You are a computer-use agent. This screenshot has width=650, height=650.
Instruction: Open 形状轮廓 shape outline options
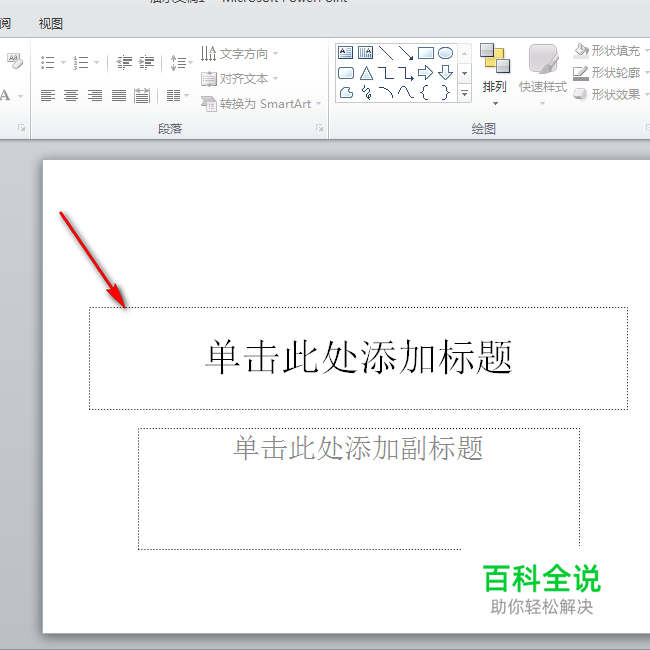(x=611, y=73)
